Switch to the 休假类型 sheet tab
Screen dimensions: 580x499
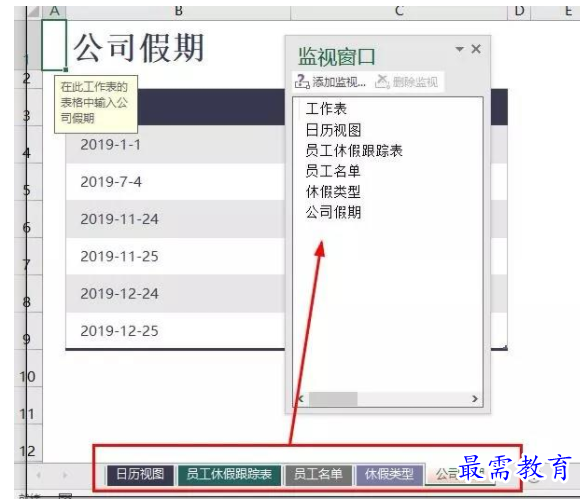click(389, 475)
